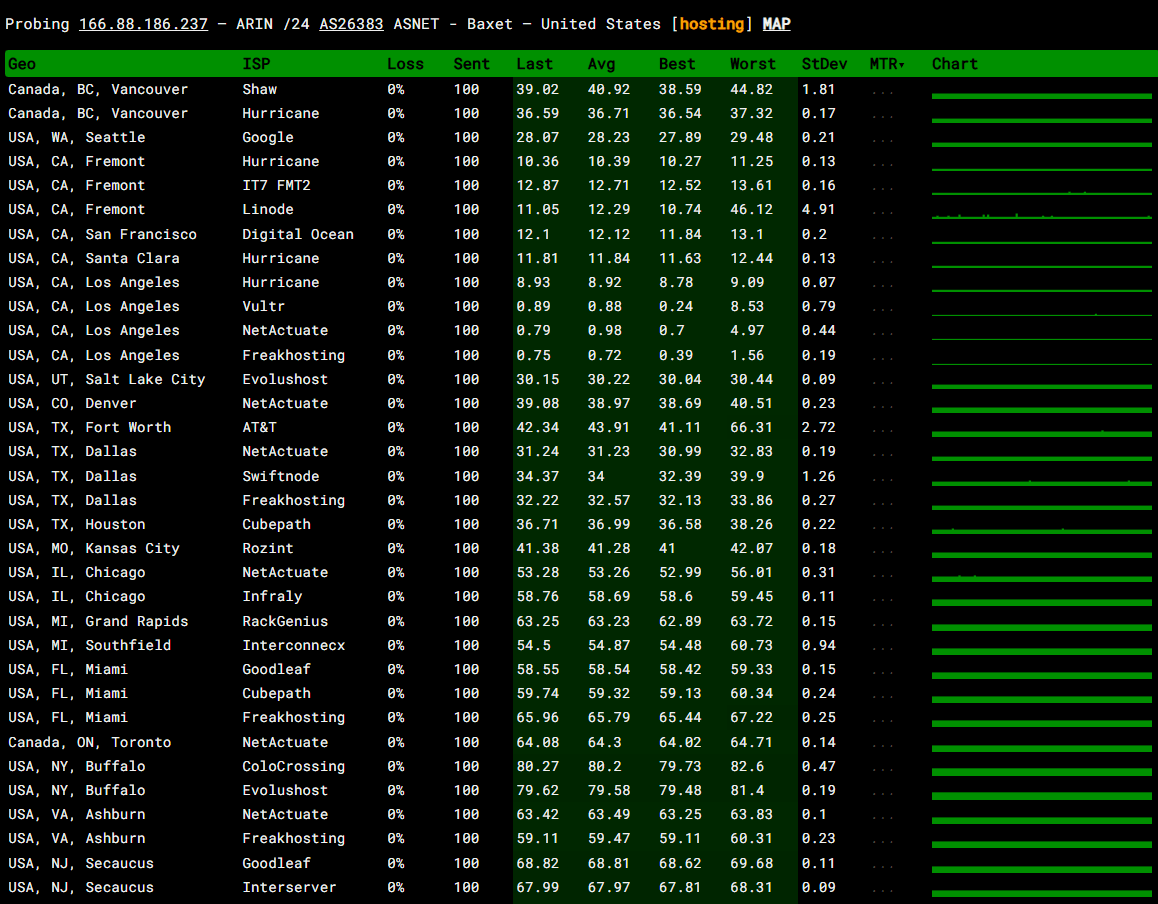Click the 'Rozint' ISP cell

pos(268,549)
